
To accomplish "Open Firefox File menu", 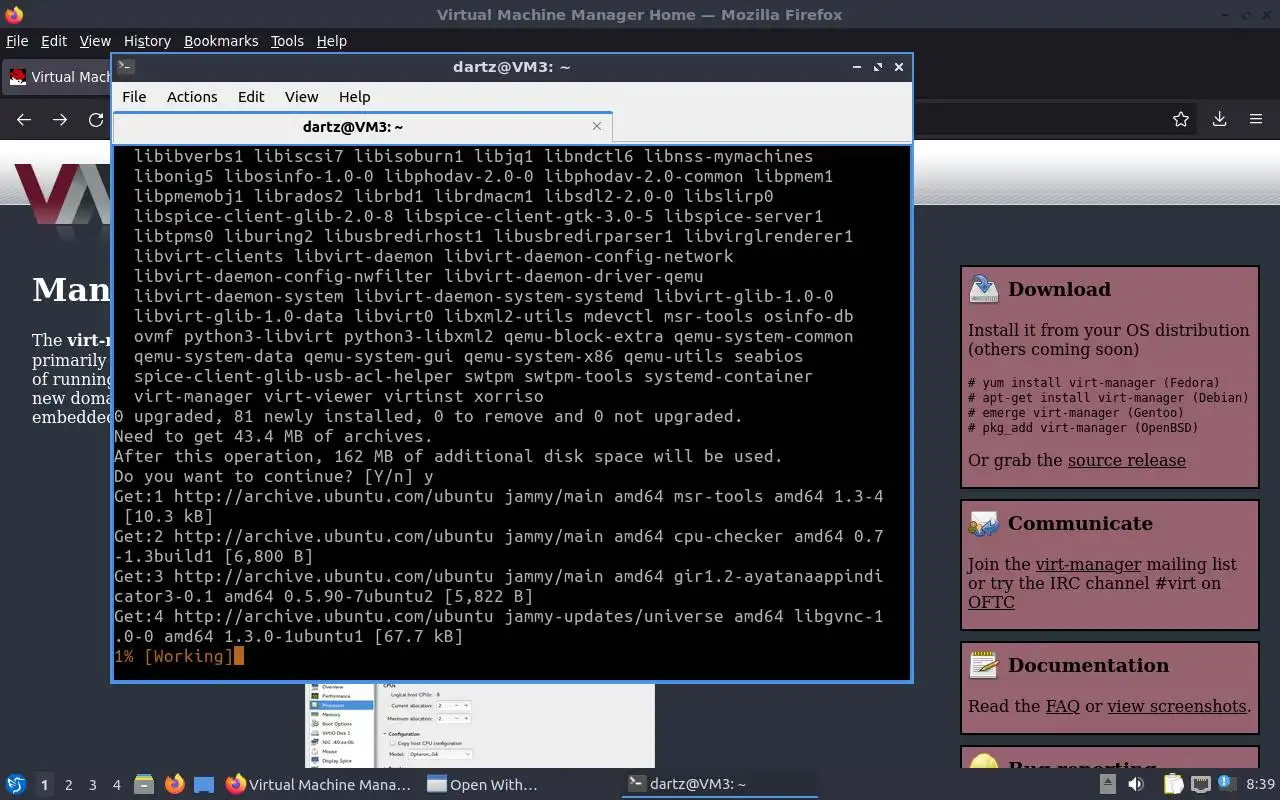I will 17,41.
